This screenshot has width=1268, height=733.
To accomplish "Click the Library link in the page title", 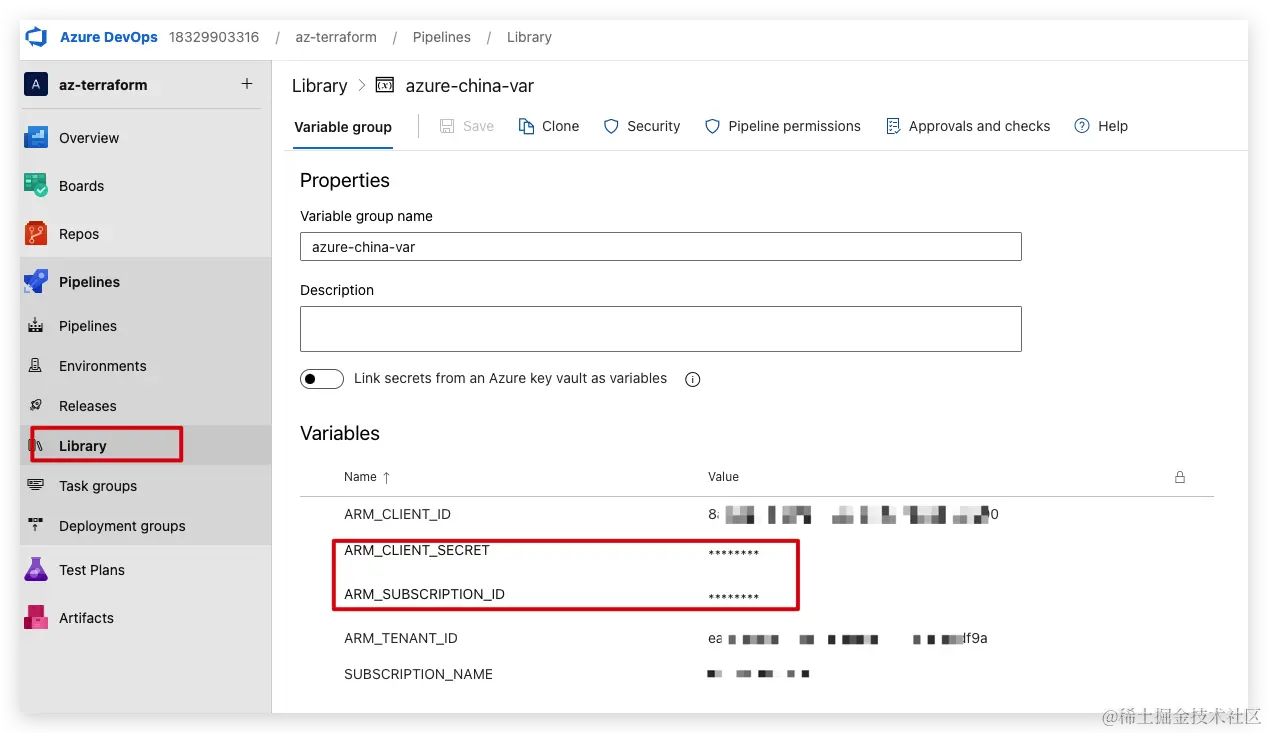I will click(319, 86).
